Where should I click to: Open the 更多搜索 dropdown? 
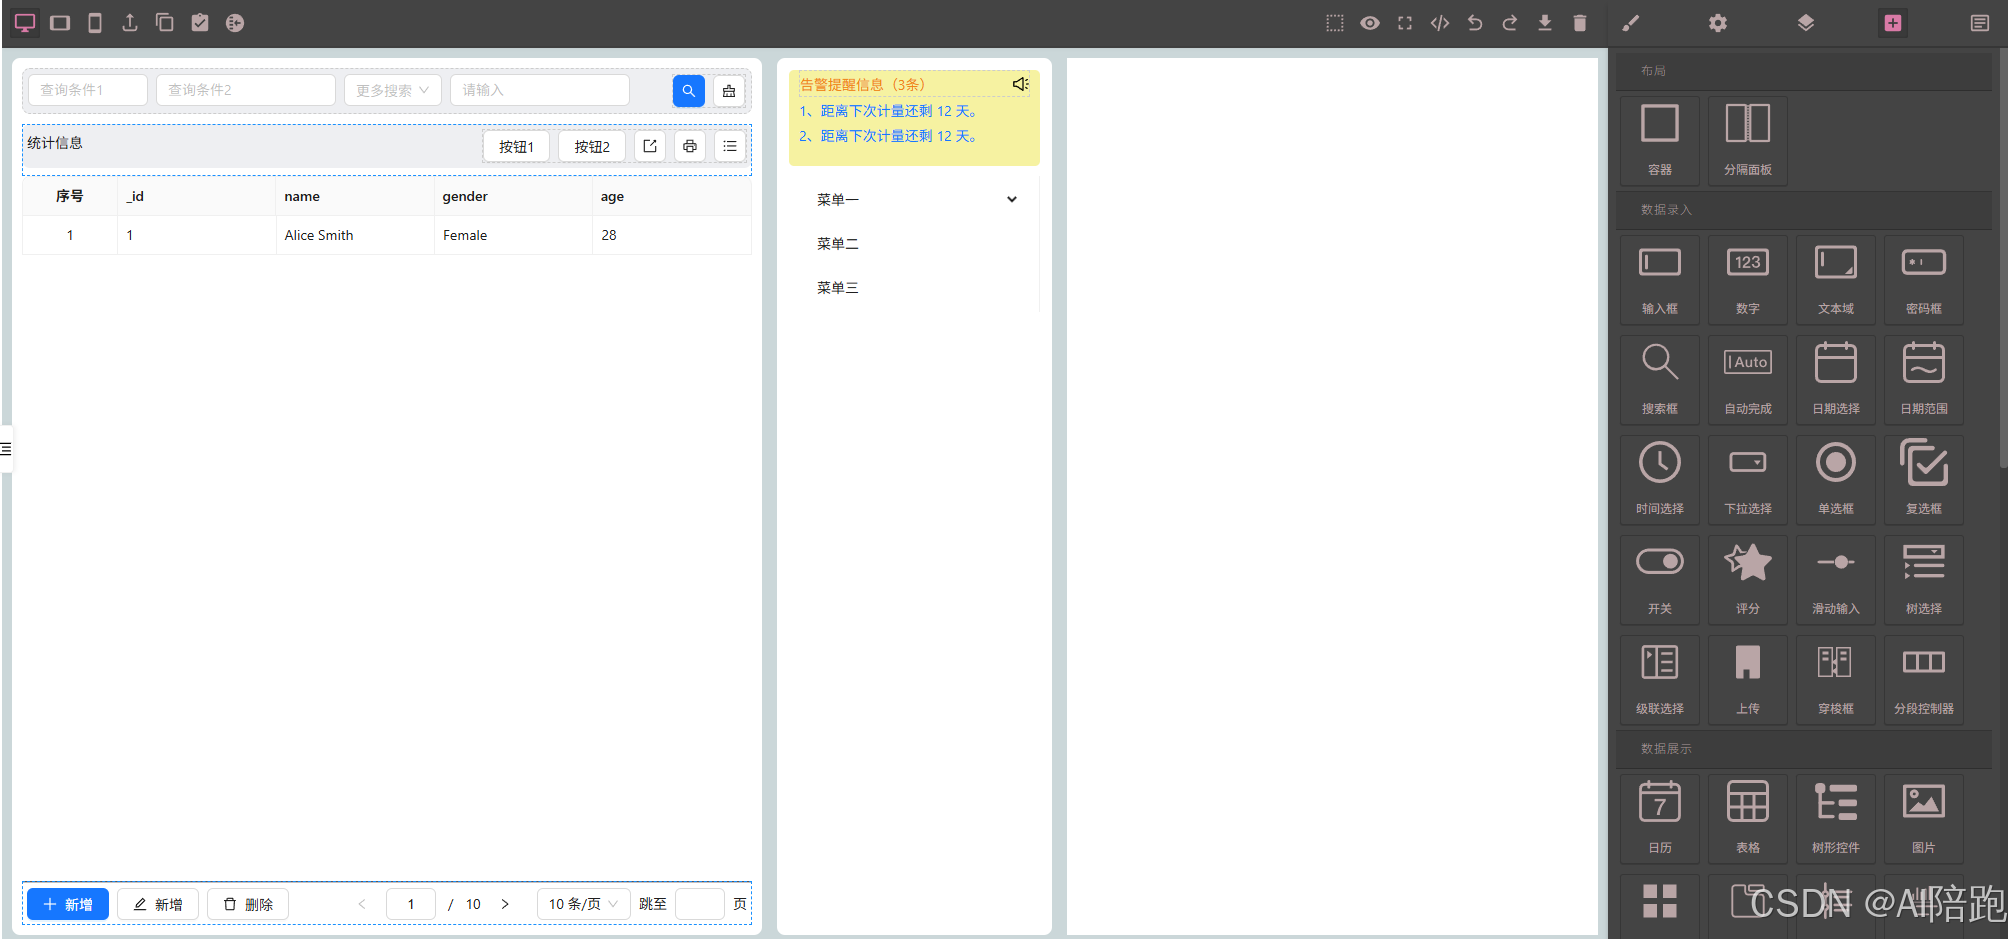(x=392, y=89)
